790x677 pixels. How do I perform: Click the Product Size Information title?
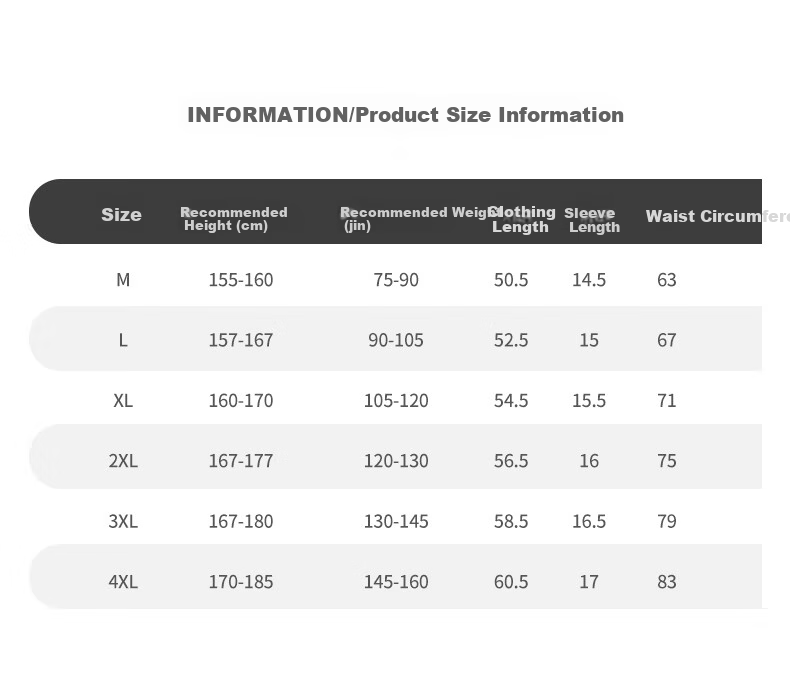[406, 115]
